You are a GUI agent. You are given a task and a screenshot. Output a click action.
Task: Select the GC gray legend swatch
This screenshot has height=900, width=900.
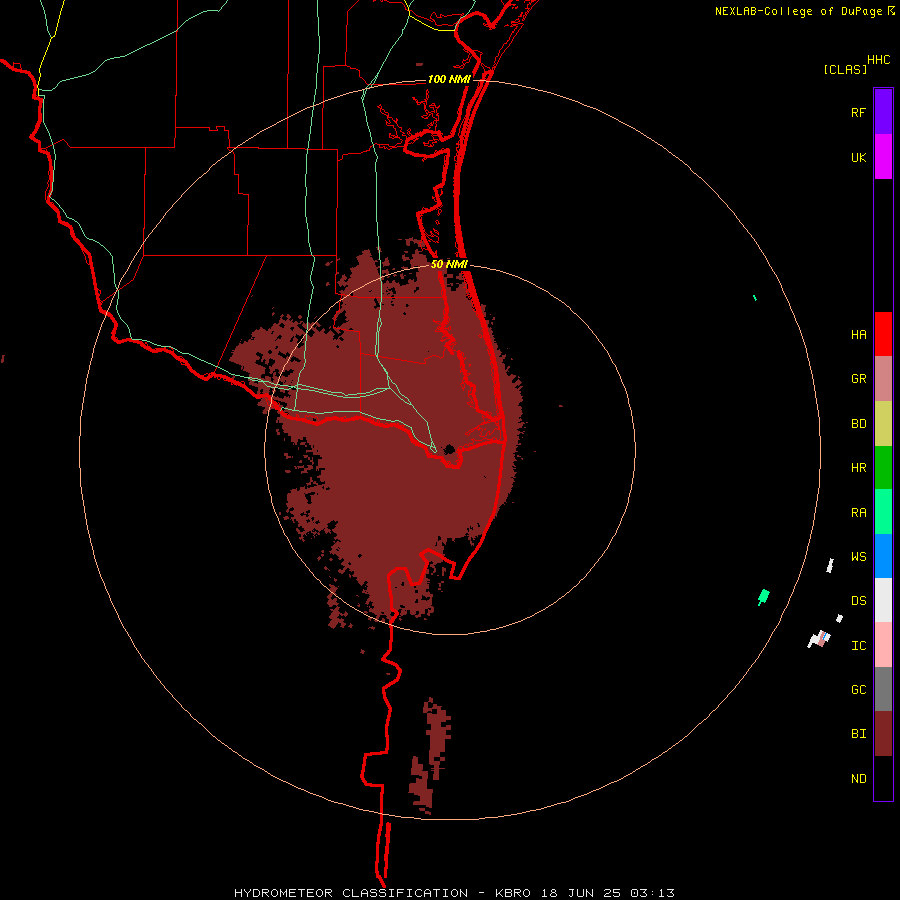point(883,689)
